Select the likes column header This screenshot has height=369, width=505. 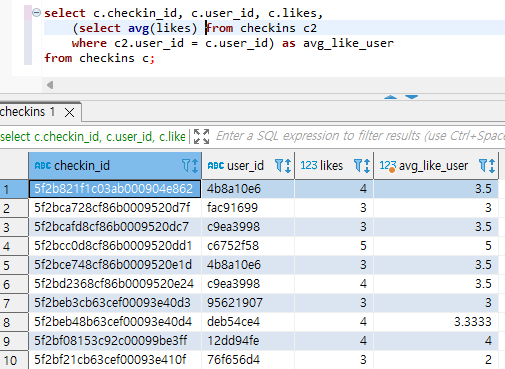point(334,166)
